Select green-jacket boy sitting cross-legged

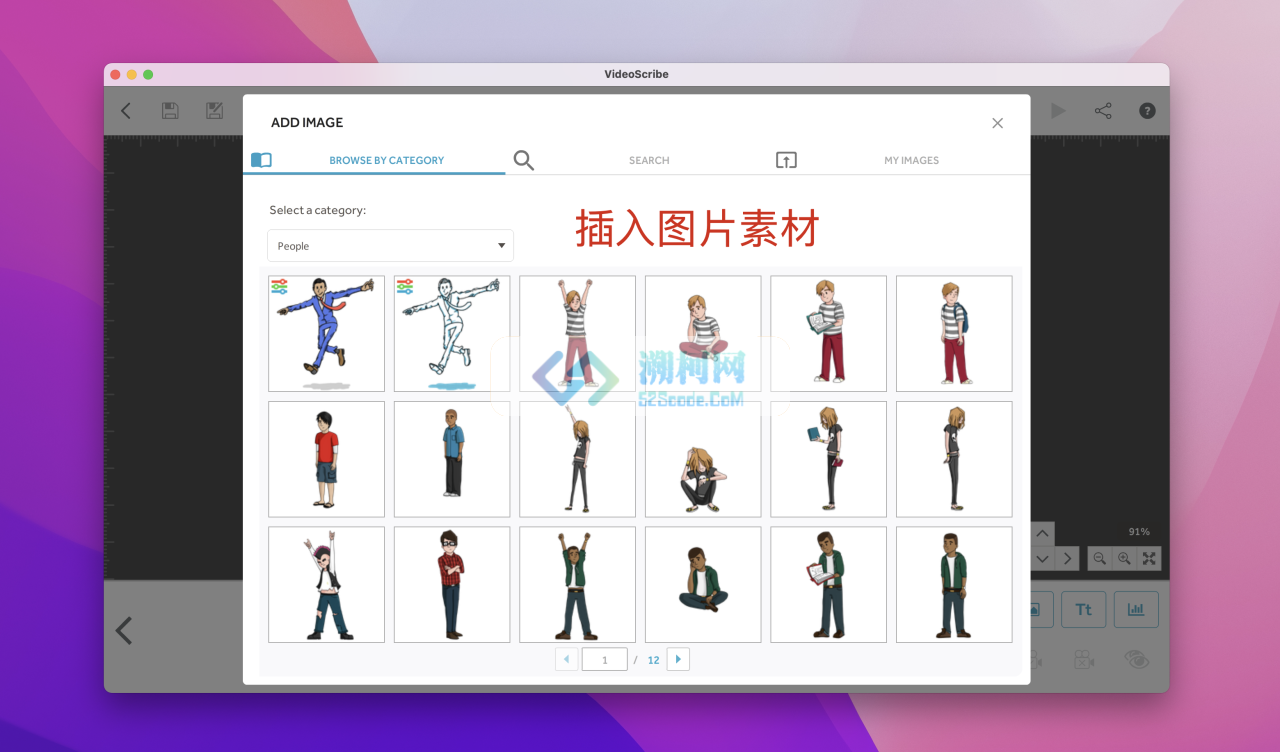[x=703, y=584]
